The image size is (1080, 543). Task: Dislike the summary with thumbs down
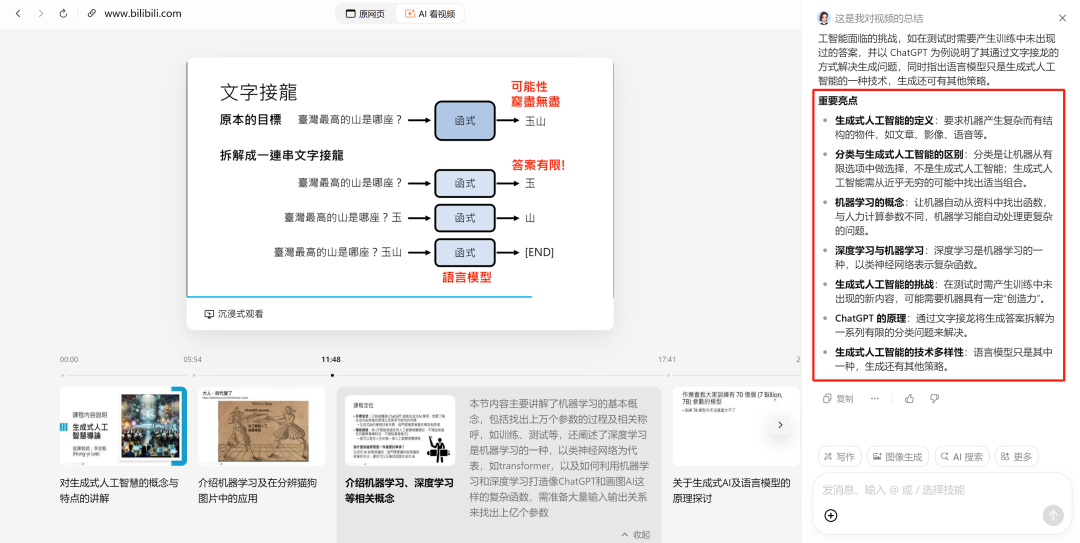click(x=935, y=398)
